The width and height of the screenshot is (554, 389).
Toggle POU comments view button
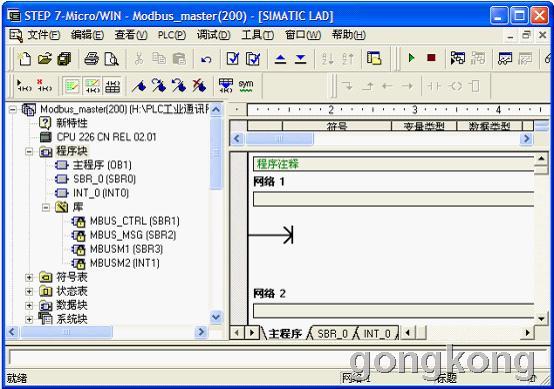(x=72, y=86)
